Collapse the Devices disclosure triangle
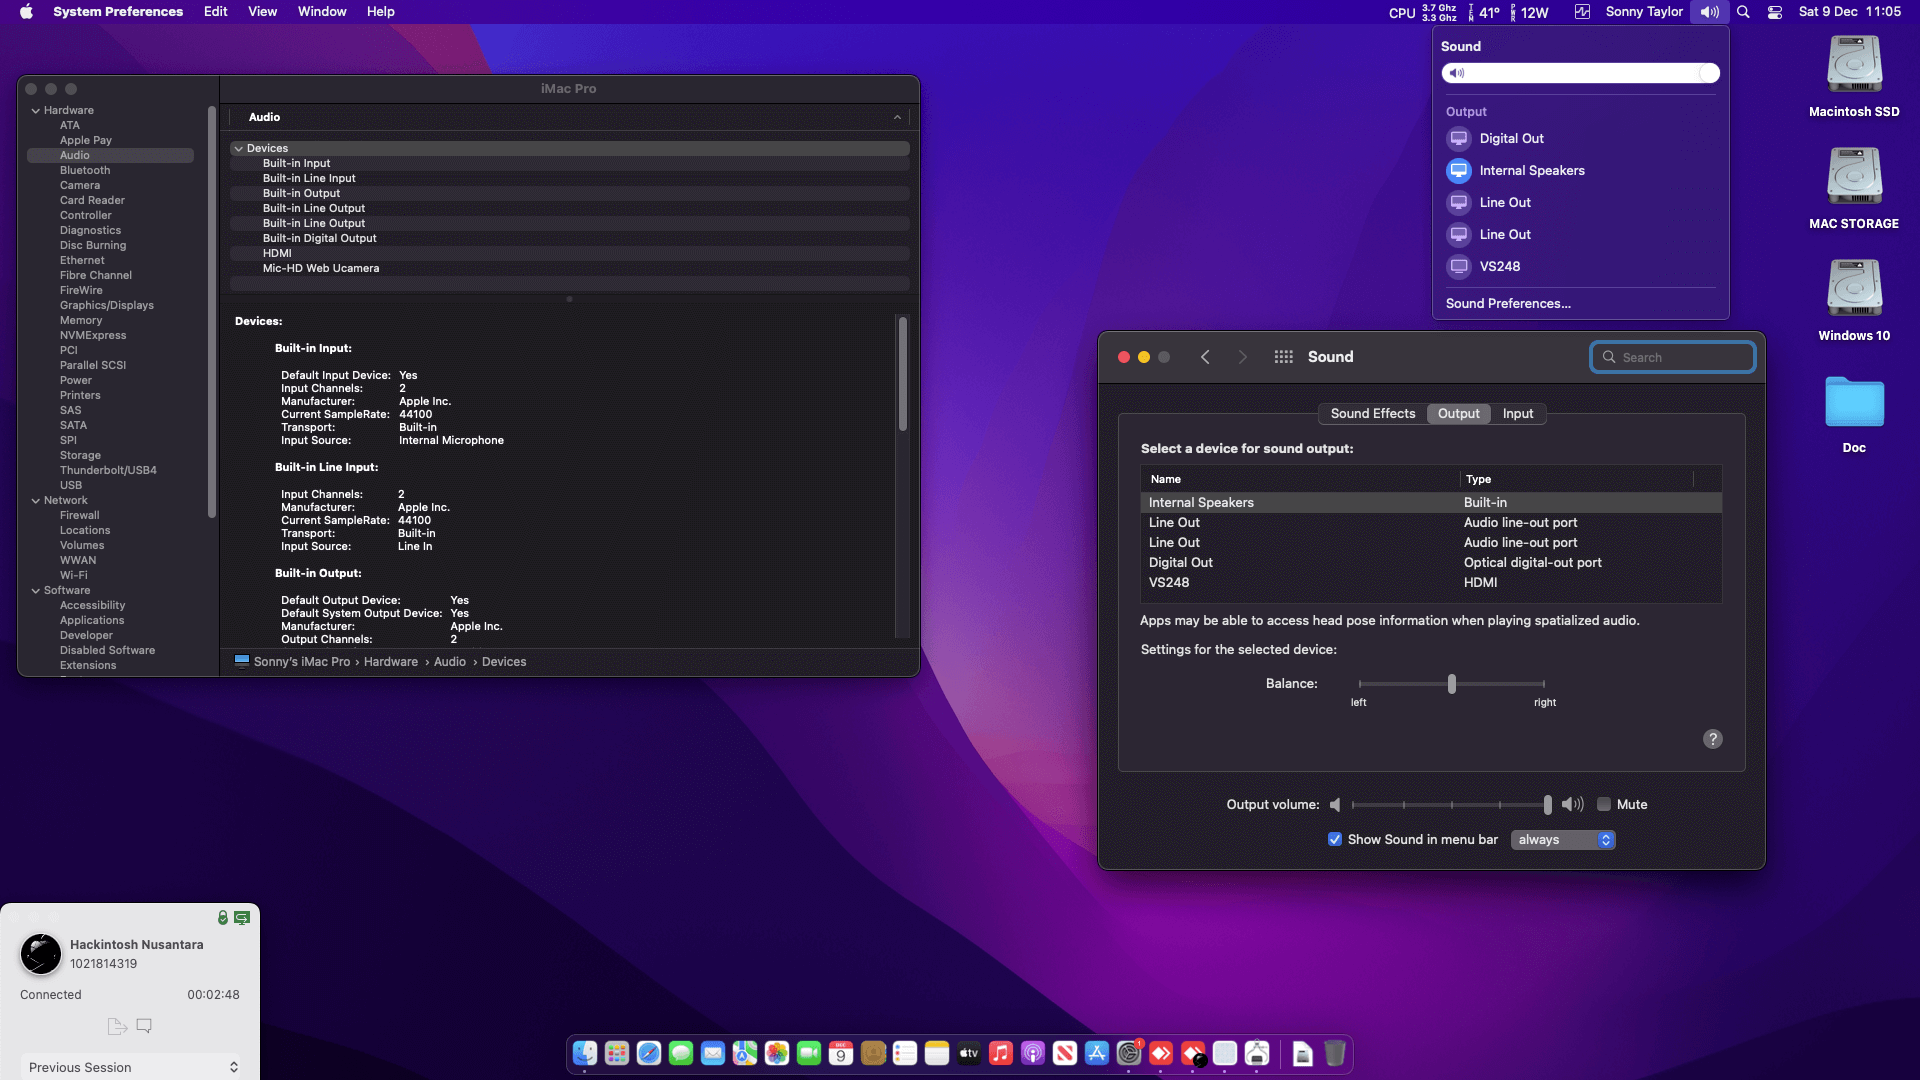Screen dimensions: 1920x1080 (239, 148)
